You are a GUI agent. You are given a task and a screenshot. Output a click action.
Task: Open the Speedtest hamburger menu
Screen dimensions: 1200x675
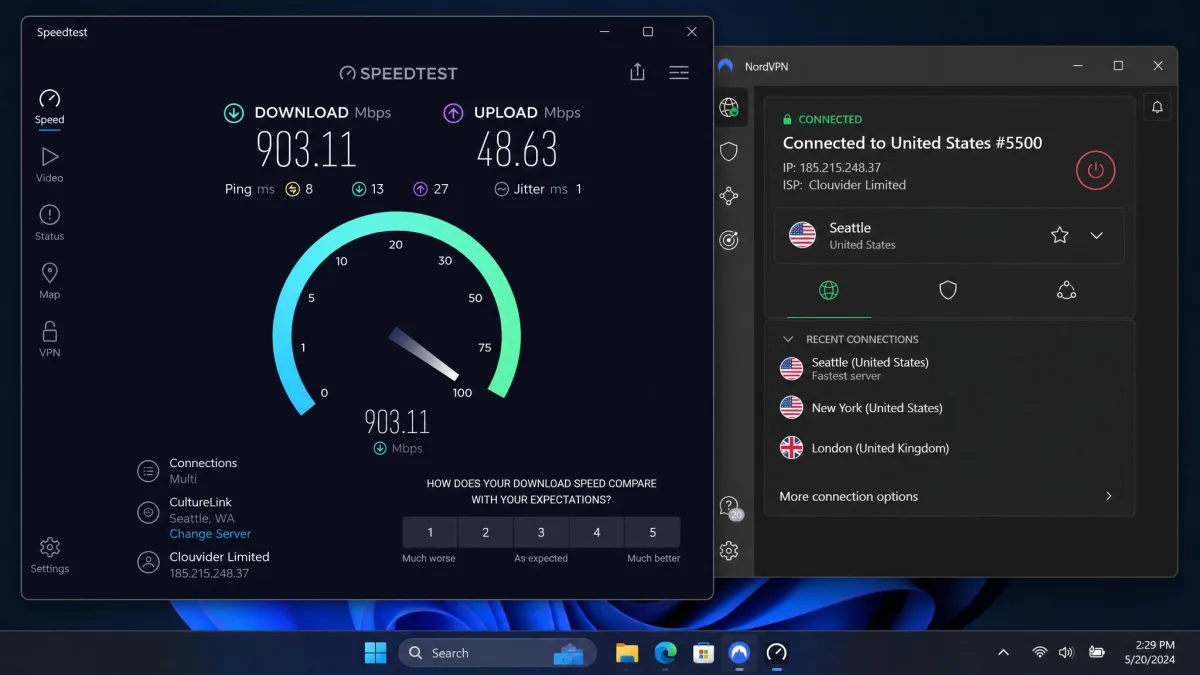[x=679, y=72]
